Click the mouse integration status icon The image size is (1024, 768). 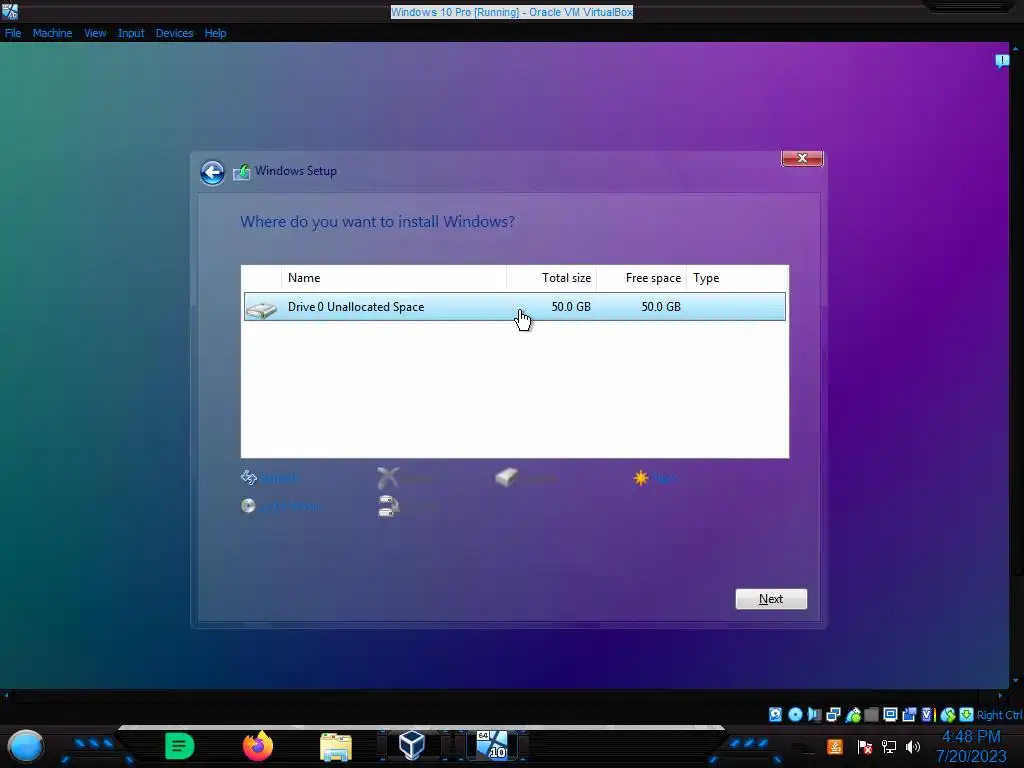coord(947,714)
